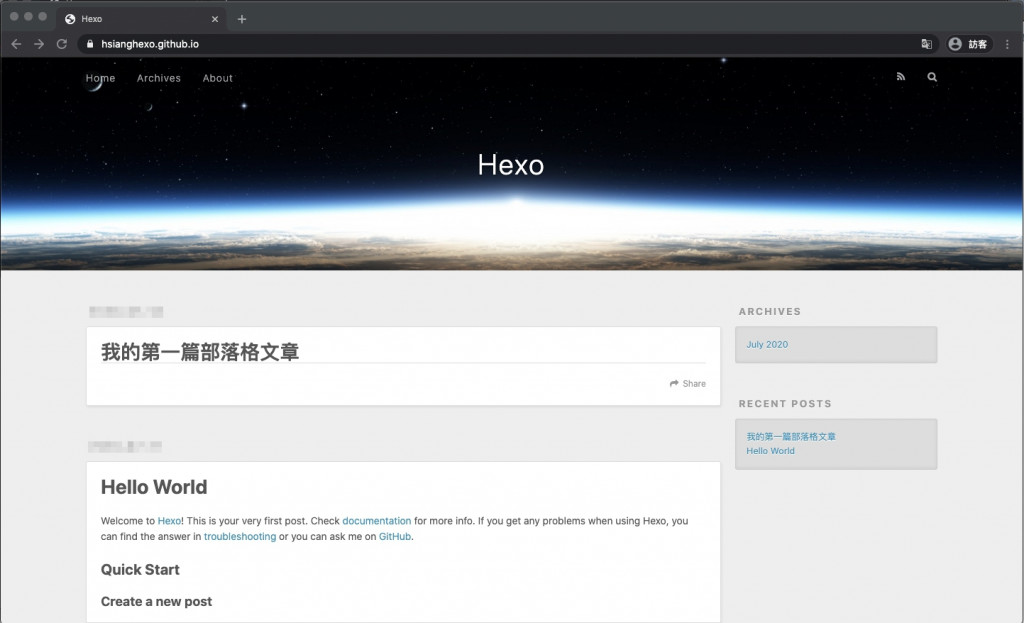Click the Quick Start heading

pyautogui.click(x=140, y=569)
